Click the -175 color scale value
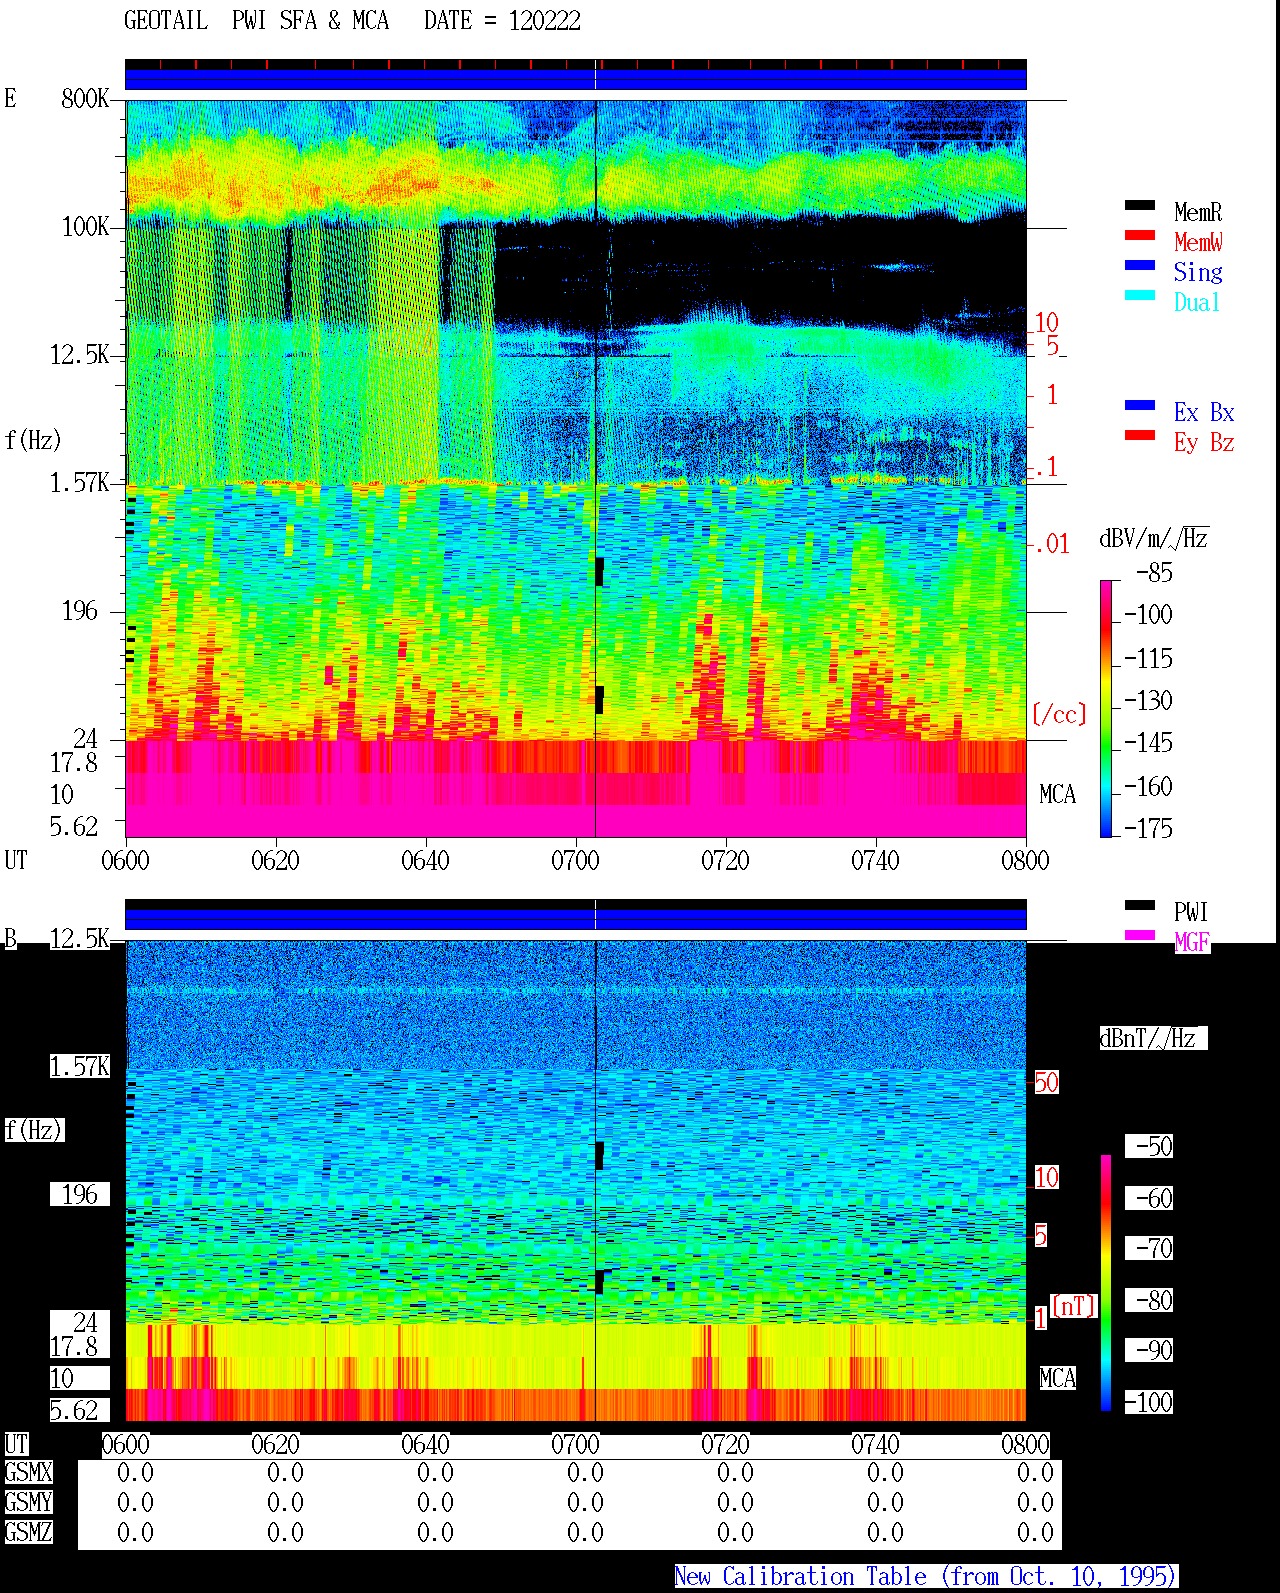The width and height of the screenshot is (1280, 1593). [1148, 828]
